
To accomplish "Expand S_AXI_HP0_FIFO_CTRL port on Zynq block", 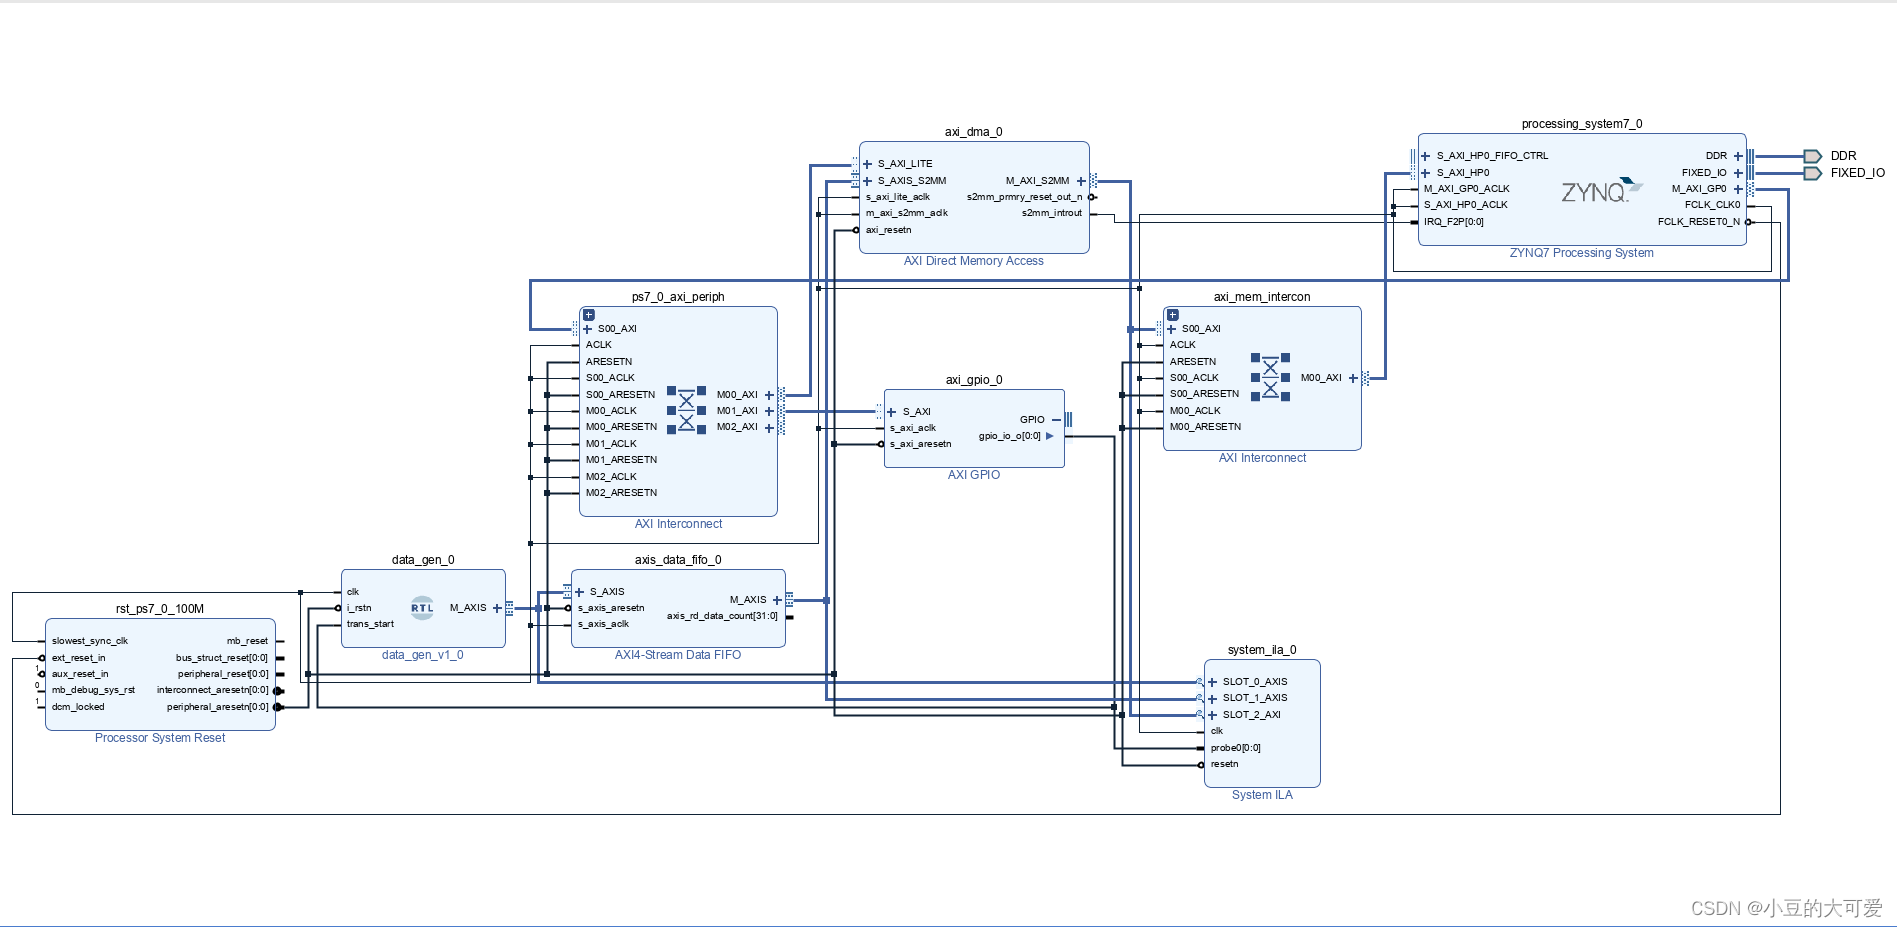I will pos(1425,156).
